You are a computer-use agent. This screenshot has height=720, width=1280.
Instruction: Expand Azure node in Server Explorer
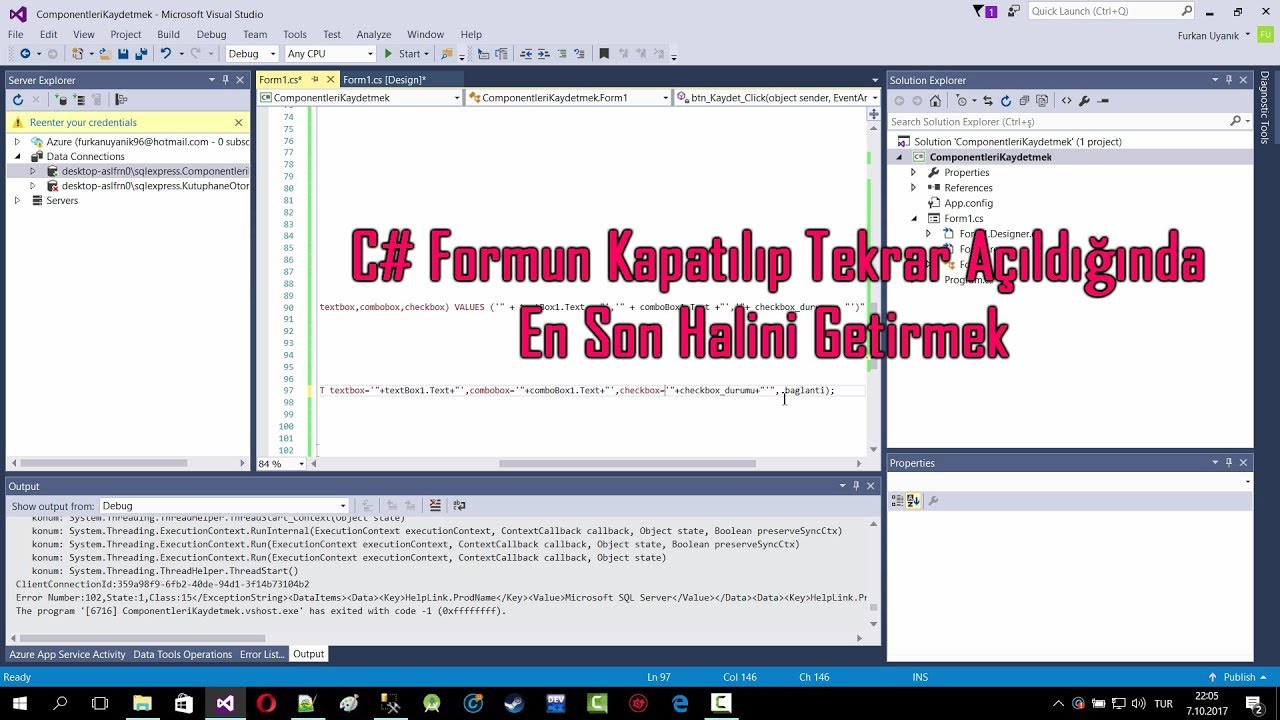pos(17,142)
